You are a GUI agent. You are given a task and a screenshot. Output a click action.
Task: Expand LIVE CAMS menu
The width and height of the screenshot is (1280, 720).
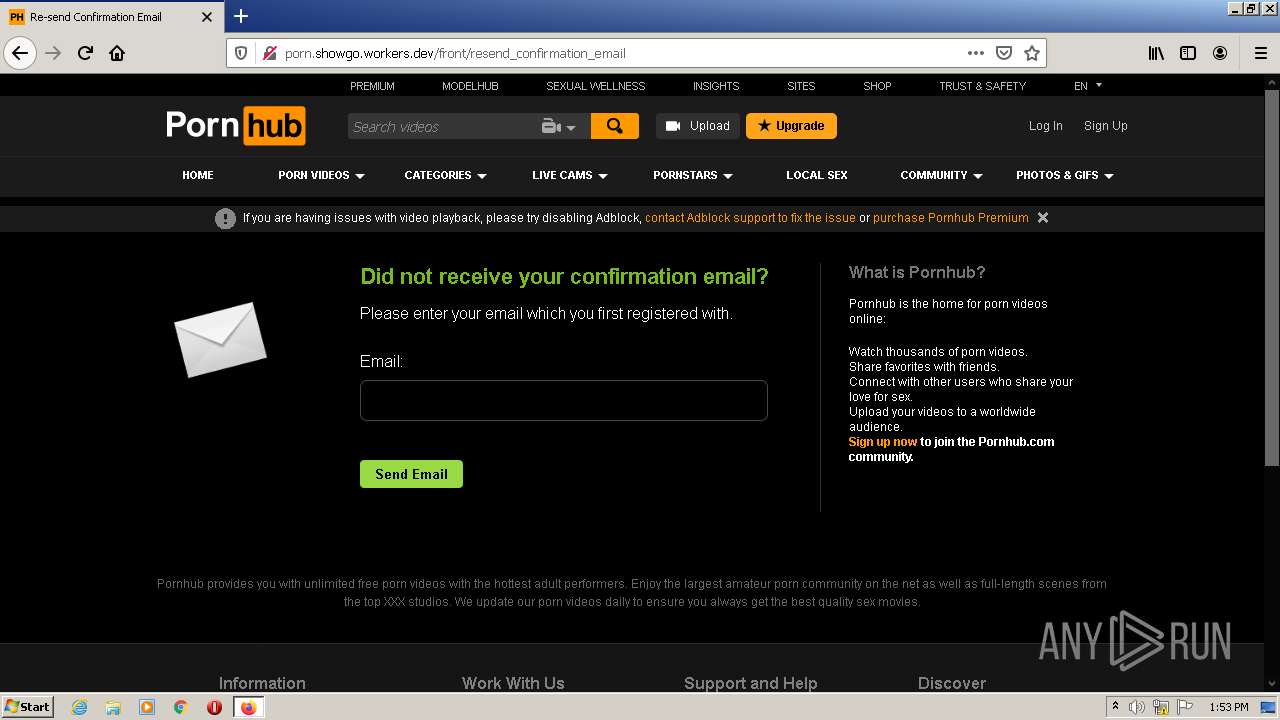click(570, 175)
